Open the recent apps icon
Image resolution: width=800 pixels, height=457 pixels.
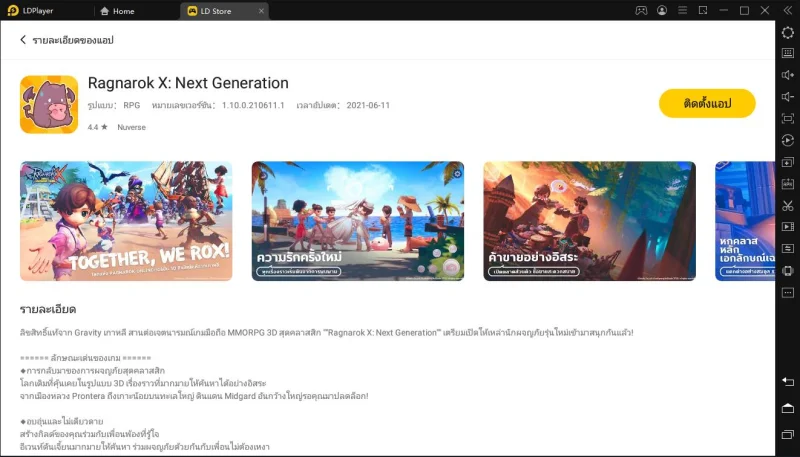(788, 434)
